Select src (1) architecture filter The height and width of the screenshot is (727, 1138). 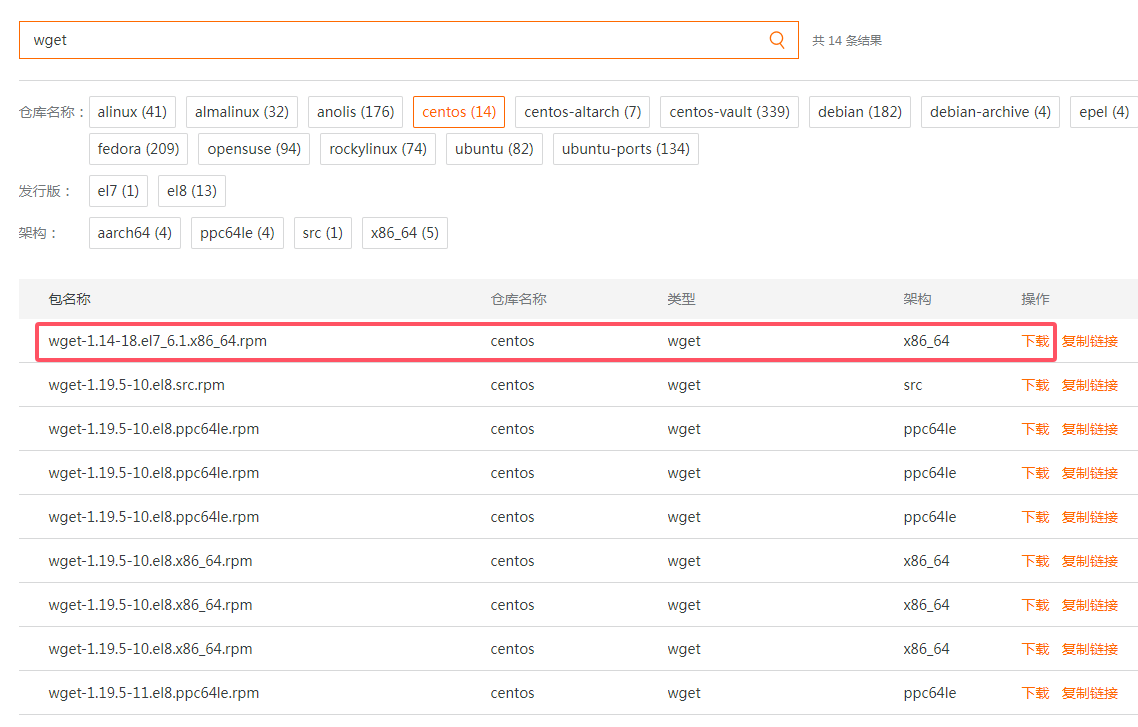323,233
